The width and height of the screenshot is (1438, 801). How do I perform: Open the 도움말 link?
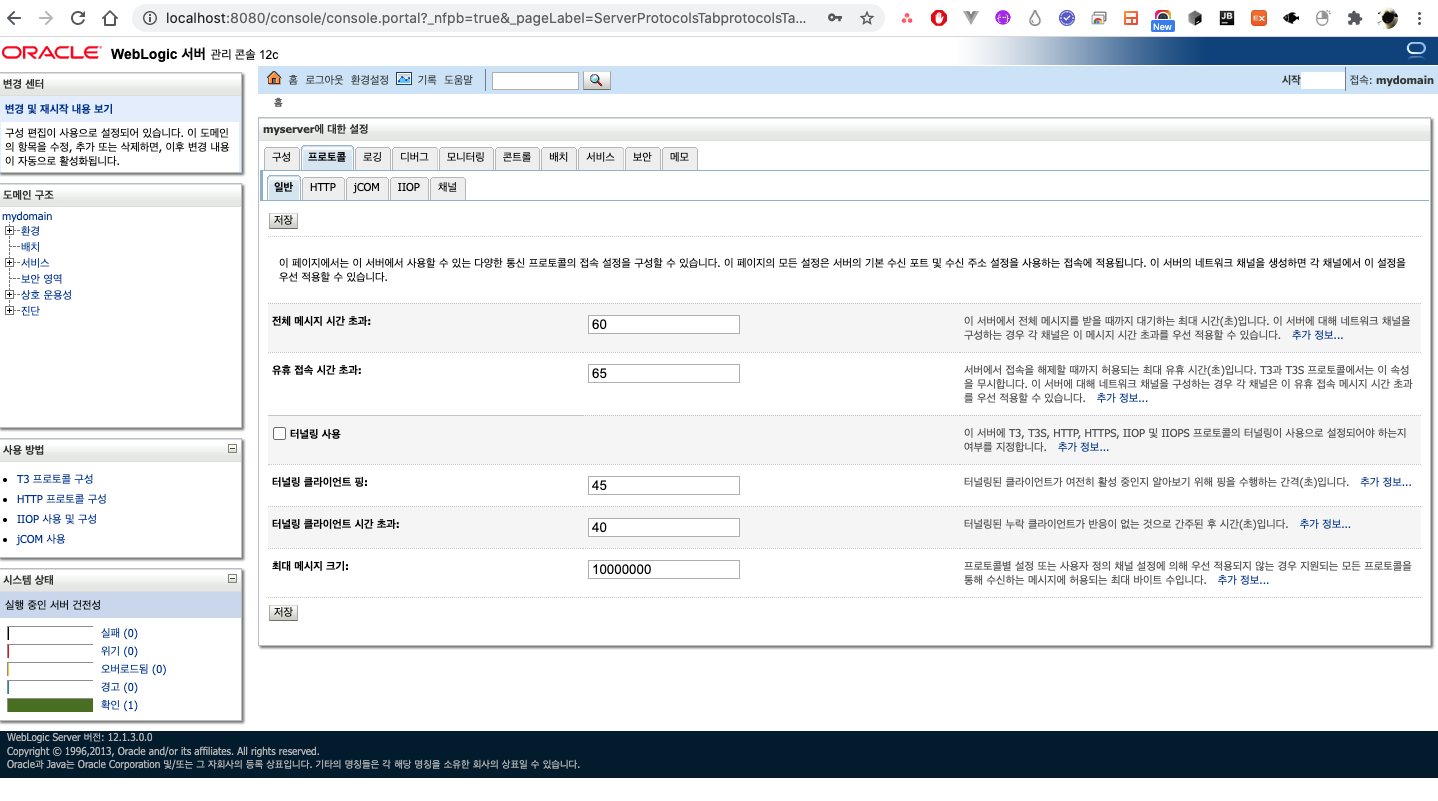coord(458,80)
